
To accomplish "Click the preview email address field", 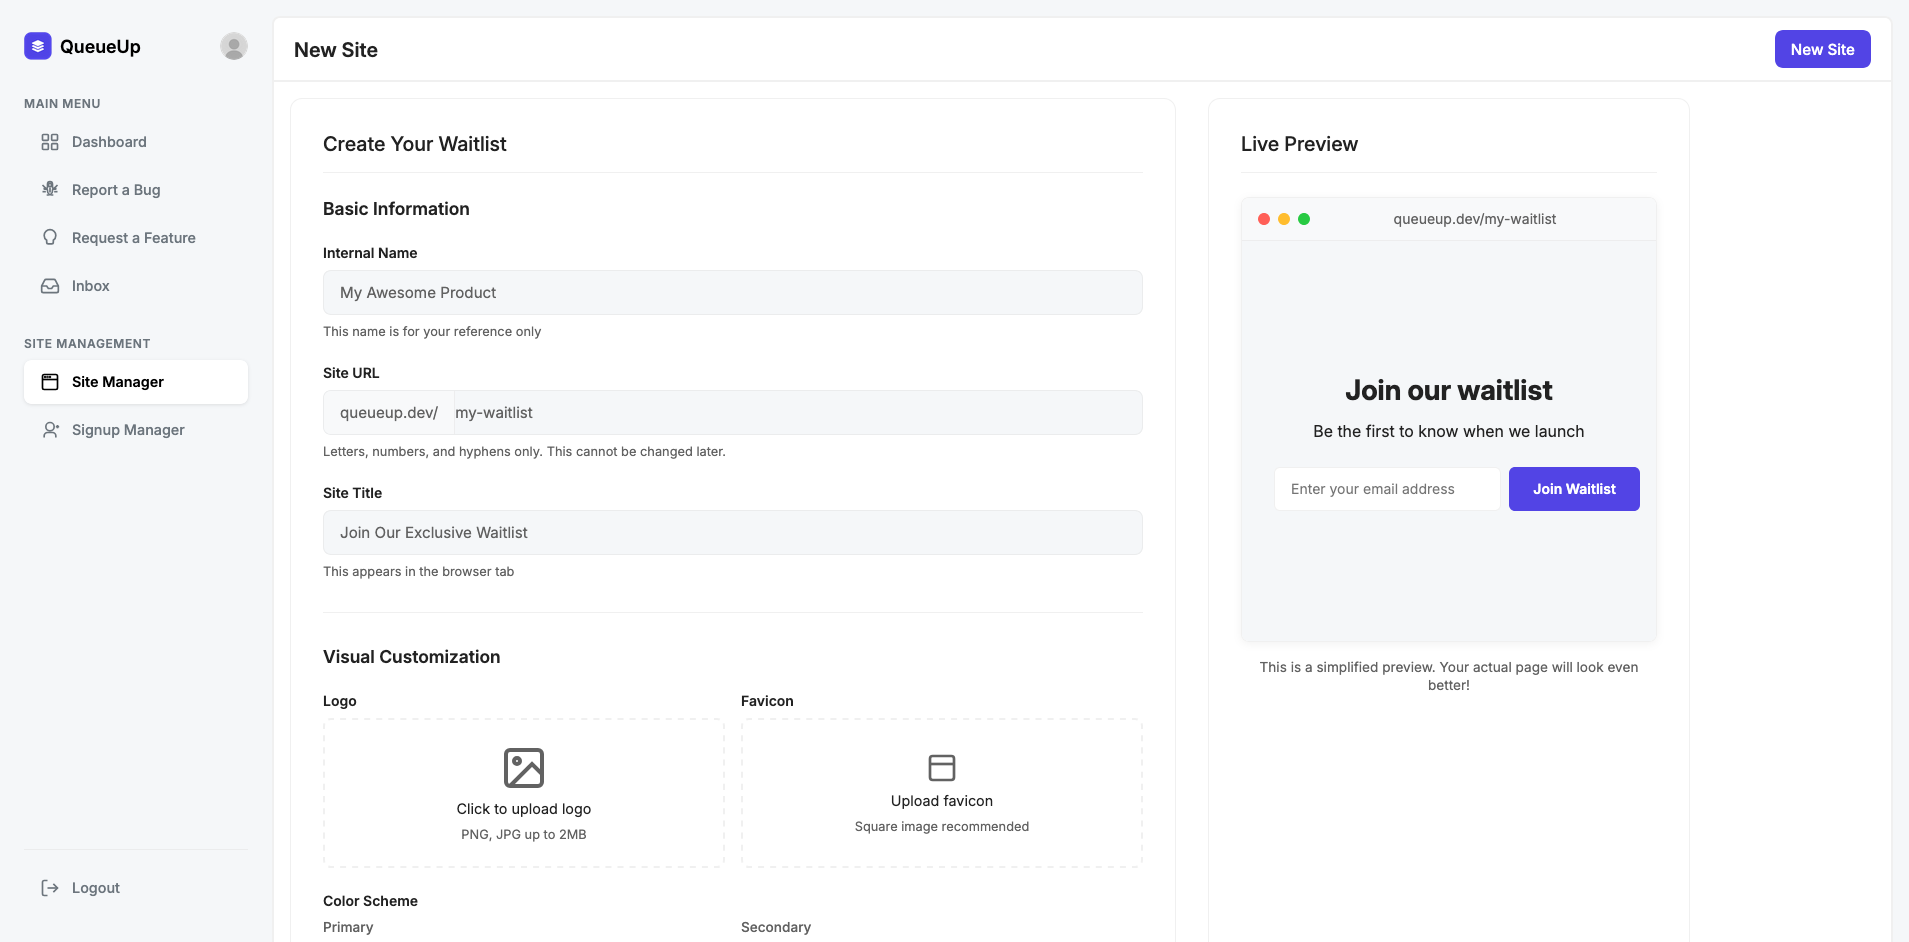I will point(1386,489).
